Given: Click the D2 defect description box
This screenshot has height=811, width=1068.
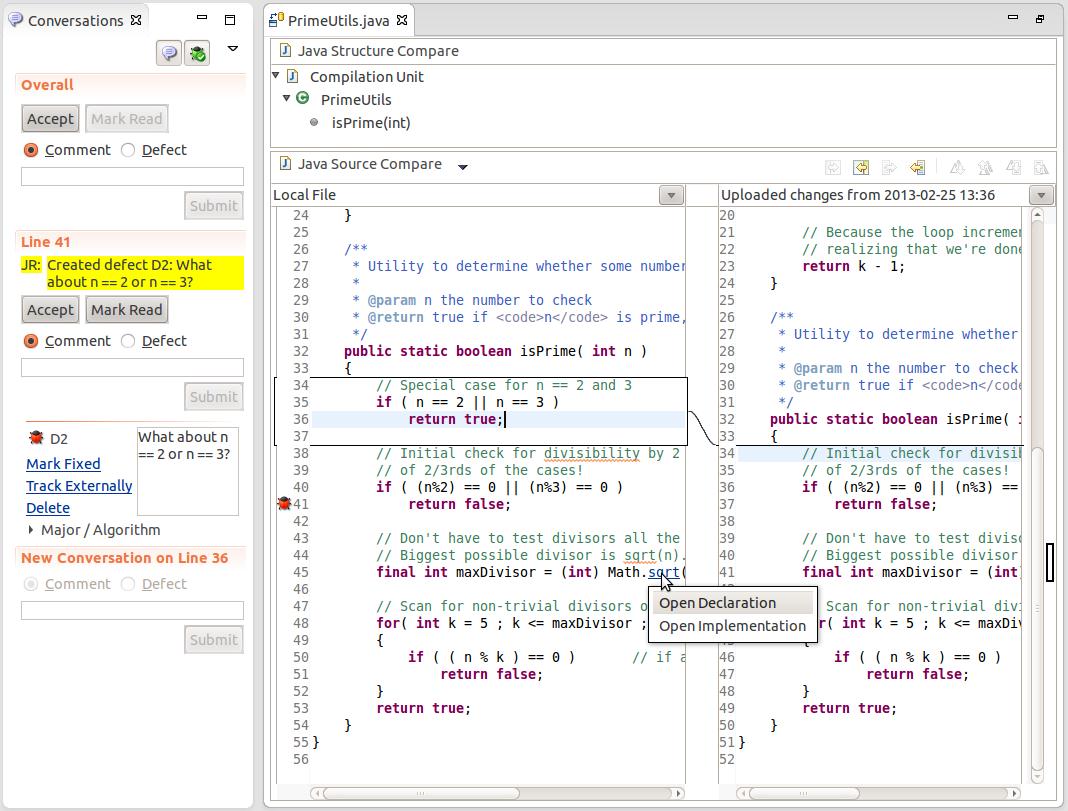Looking at the screenshot, I should click(x=188, y=471).
